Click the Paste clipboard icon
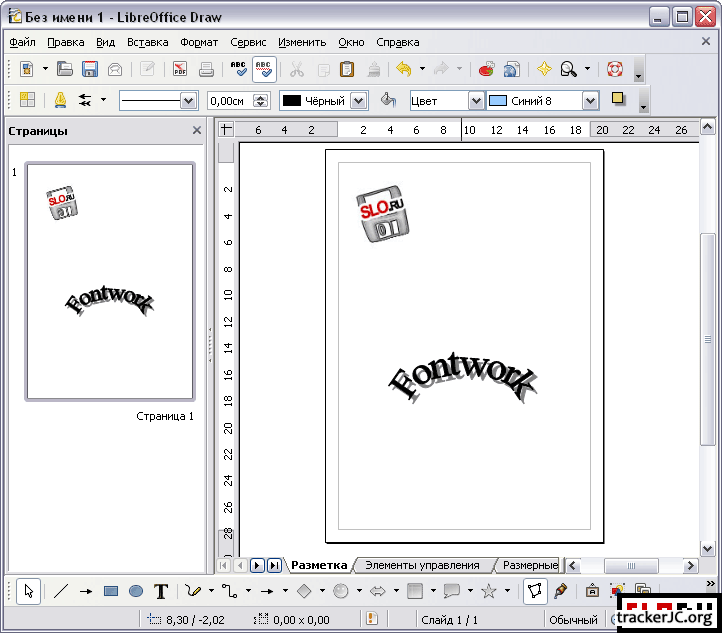 347,69
